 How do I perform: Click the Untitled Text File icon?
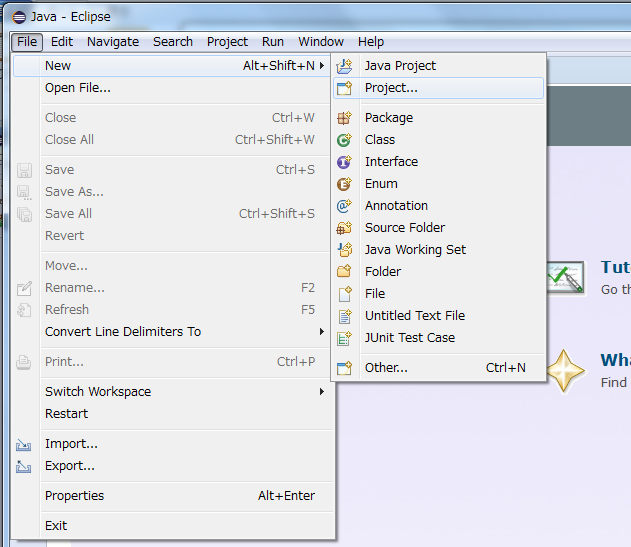tap(345, 316)
